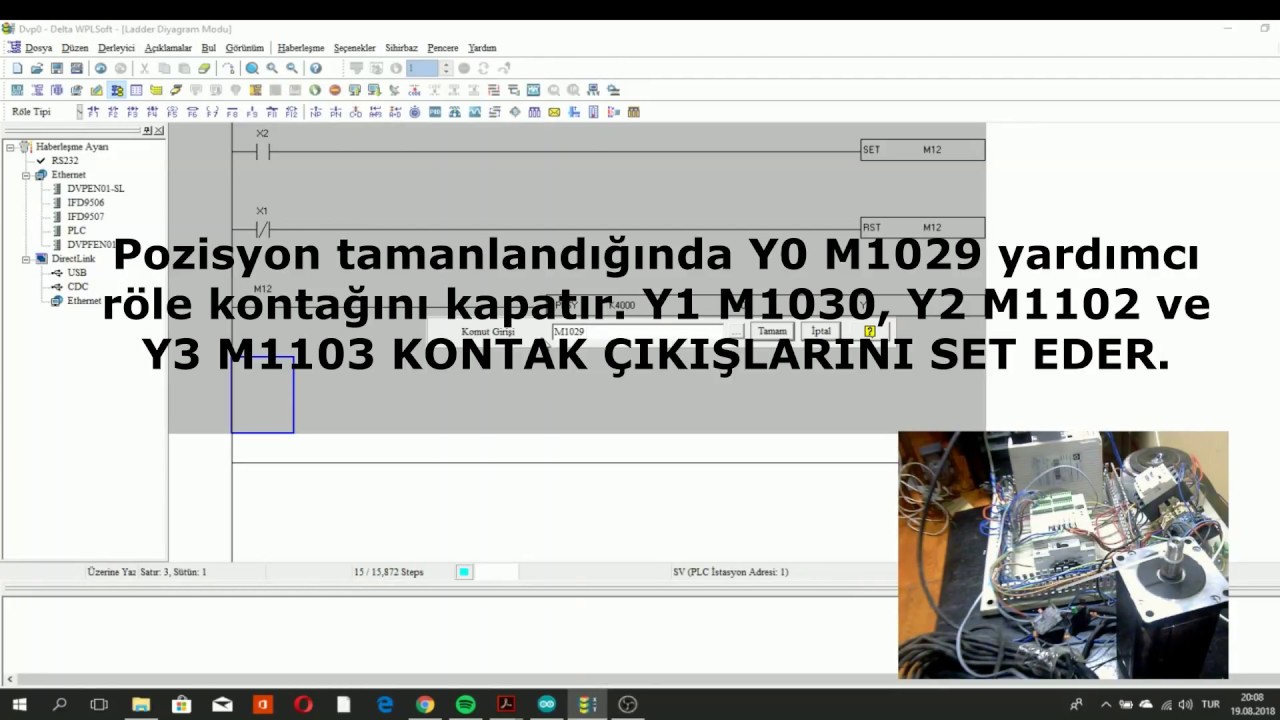Click the Save floppy disk icon
Screen dimensions: 1280x720
(57, 68)
